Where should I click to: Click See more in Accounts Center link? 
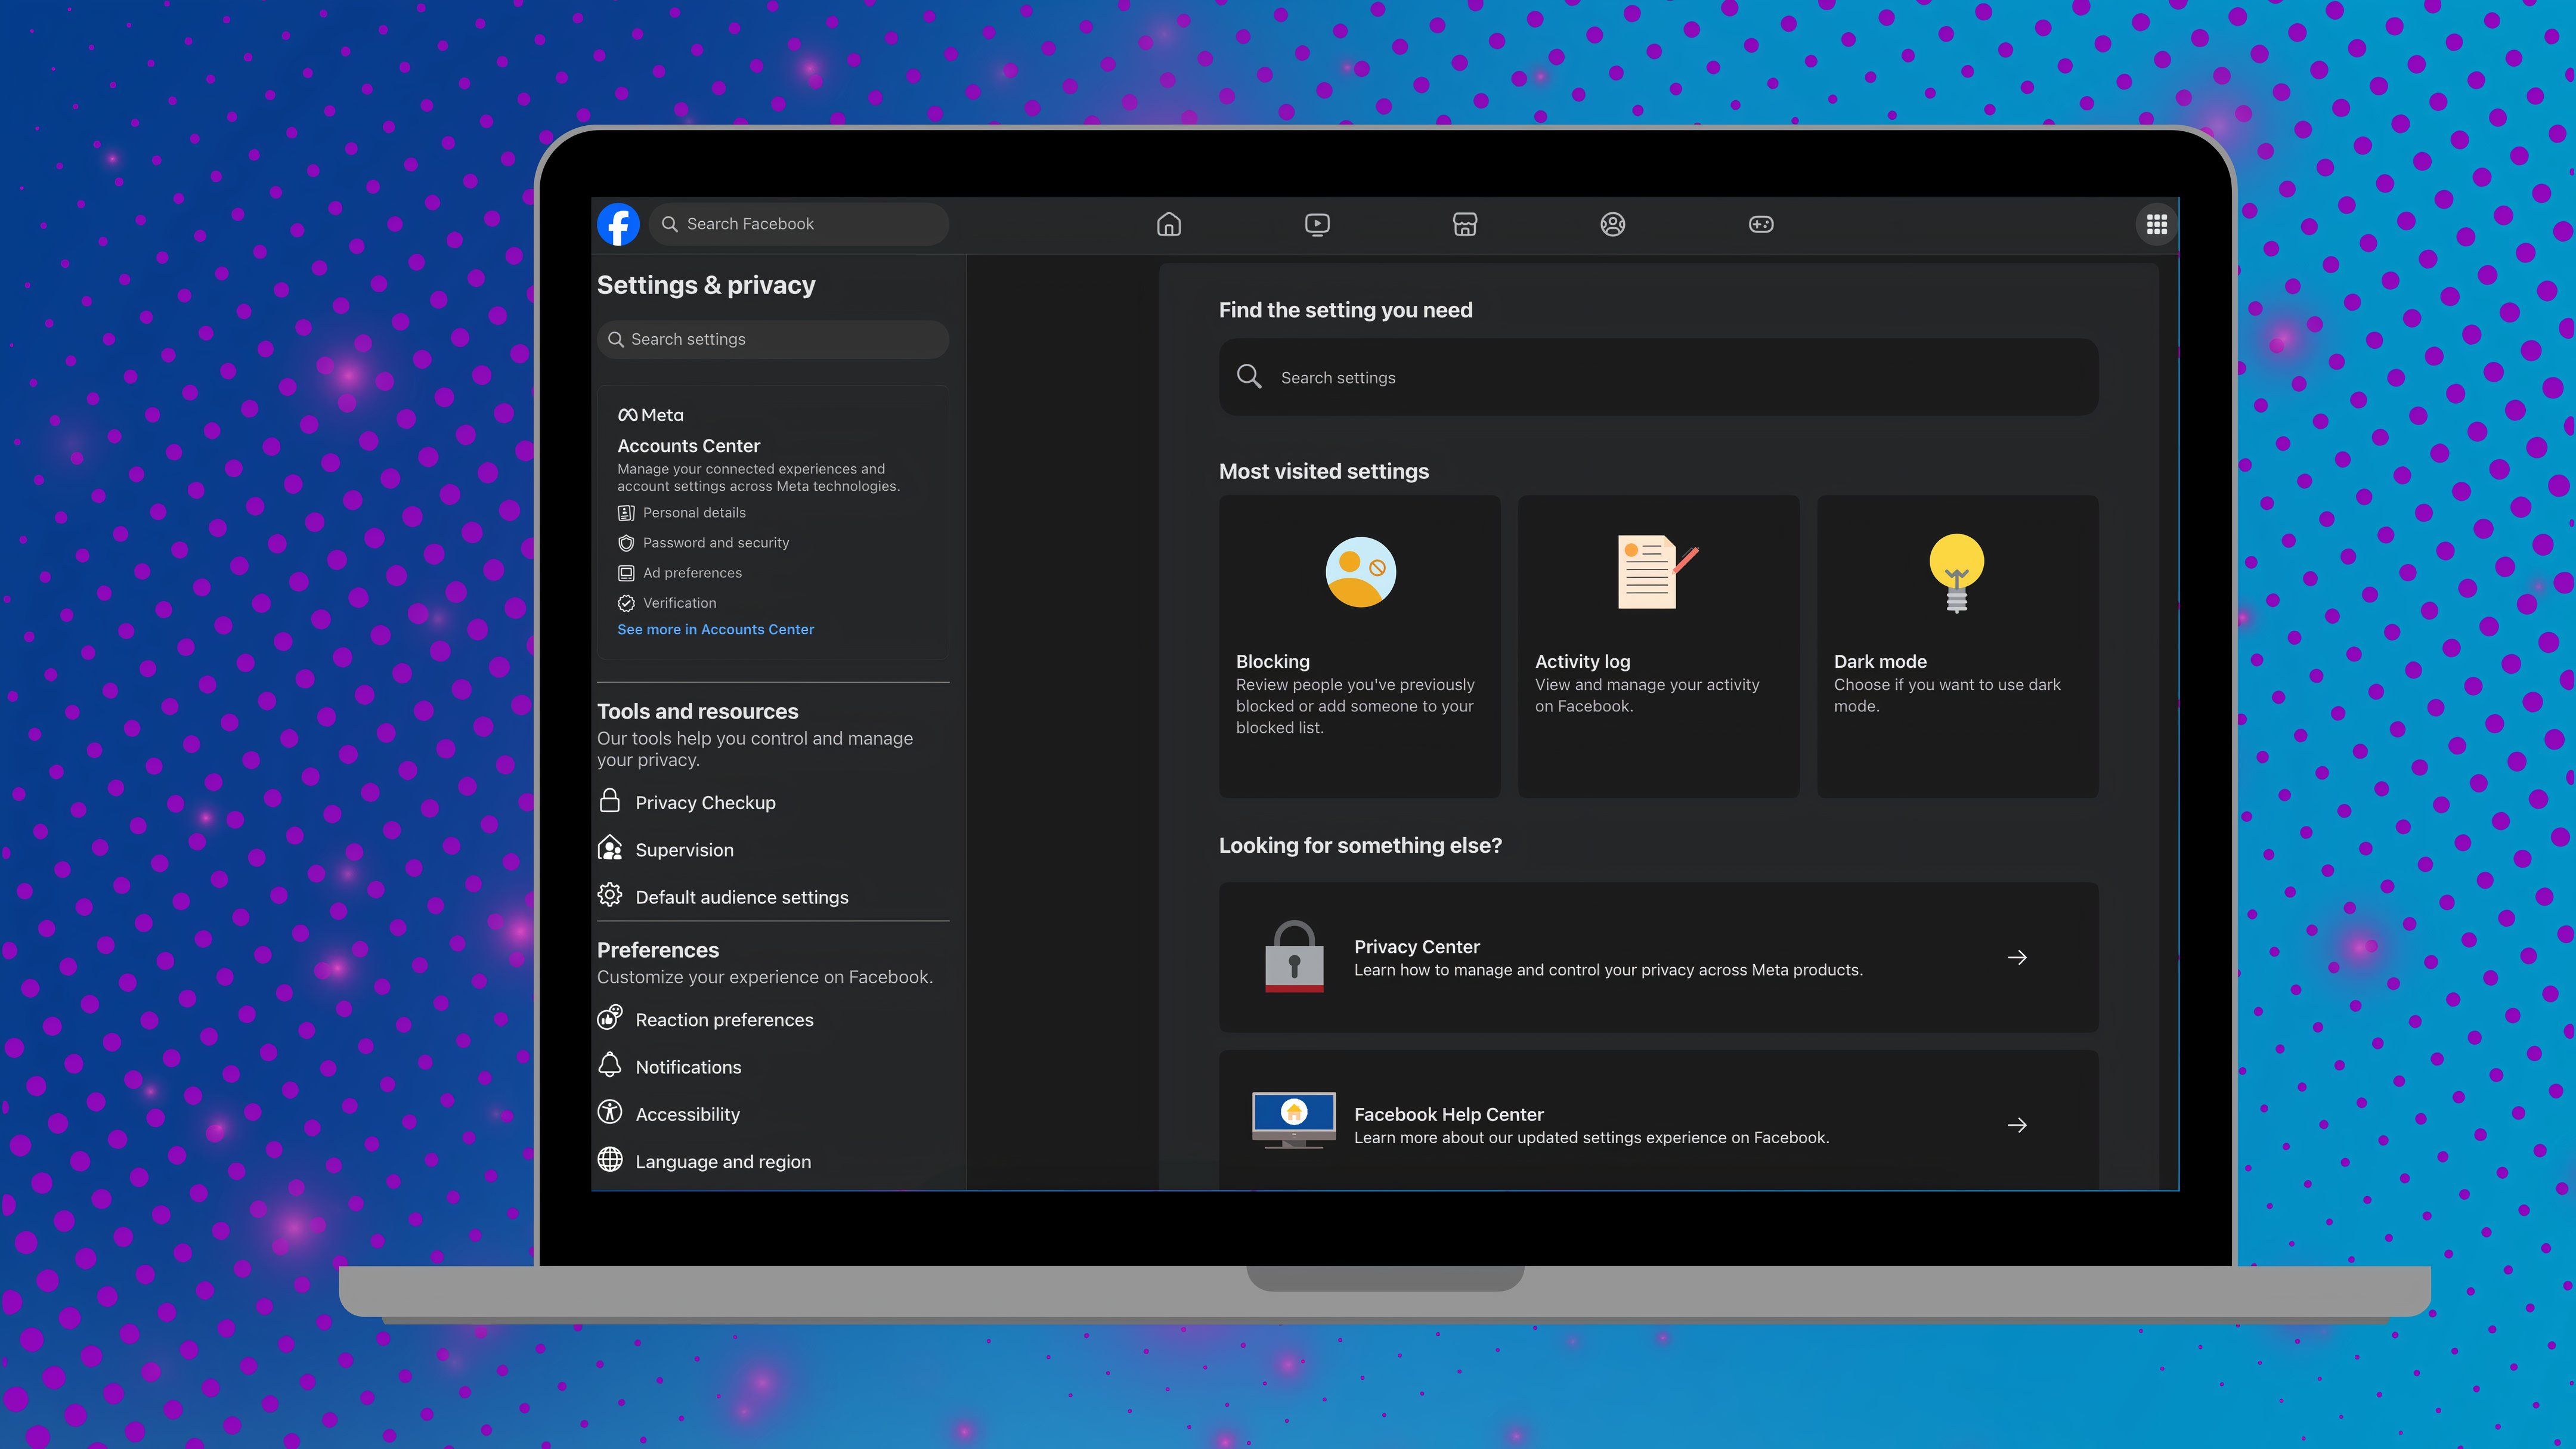[715, 629]
